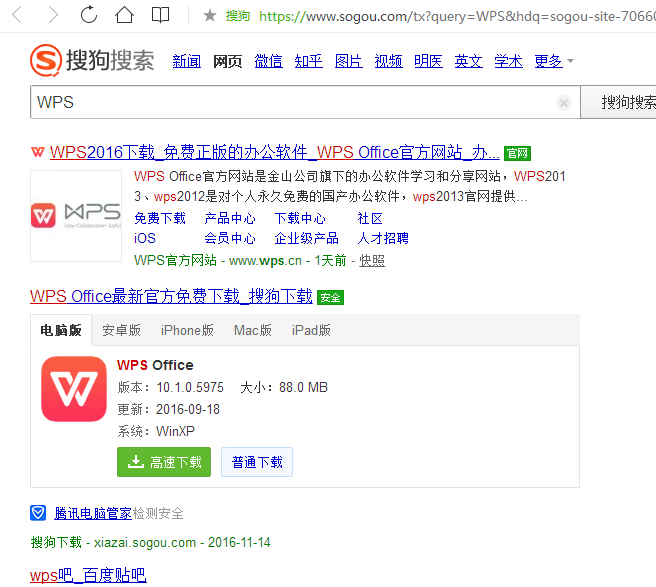
Task: Open the 学术 search category
Action: click(x=508, y=61)
